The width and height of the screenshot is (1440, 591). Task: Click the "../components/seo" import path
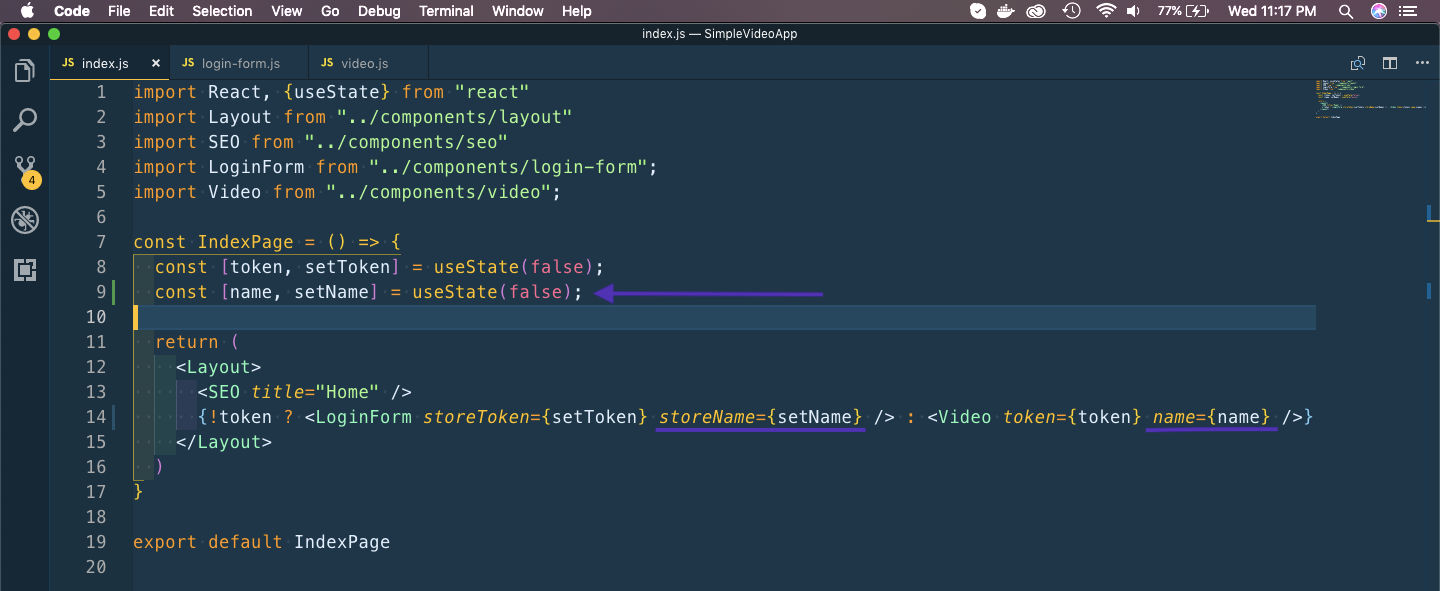pyautogui.click(x=407, y=142)
